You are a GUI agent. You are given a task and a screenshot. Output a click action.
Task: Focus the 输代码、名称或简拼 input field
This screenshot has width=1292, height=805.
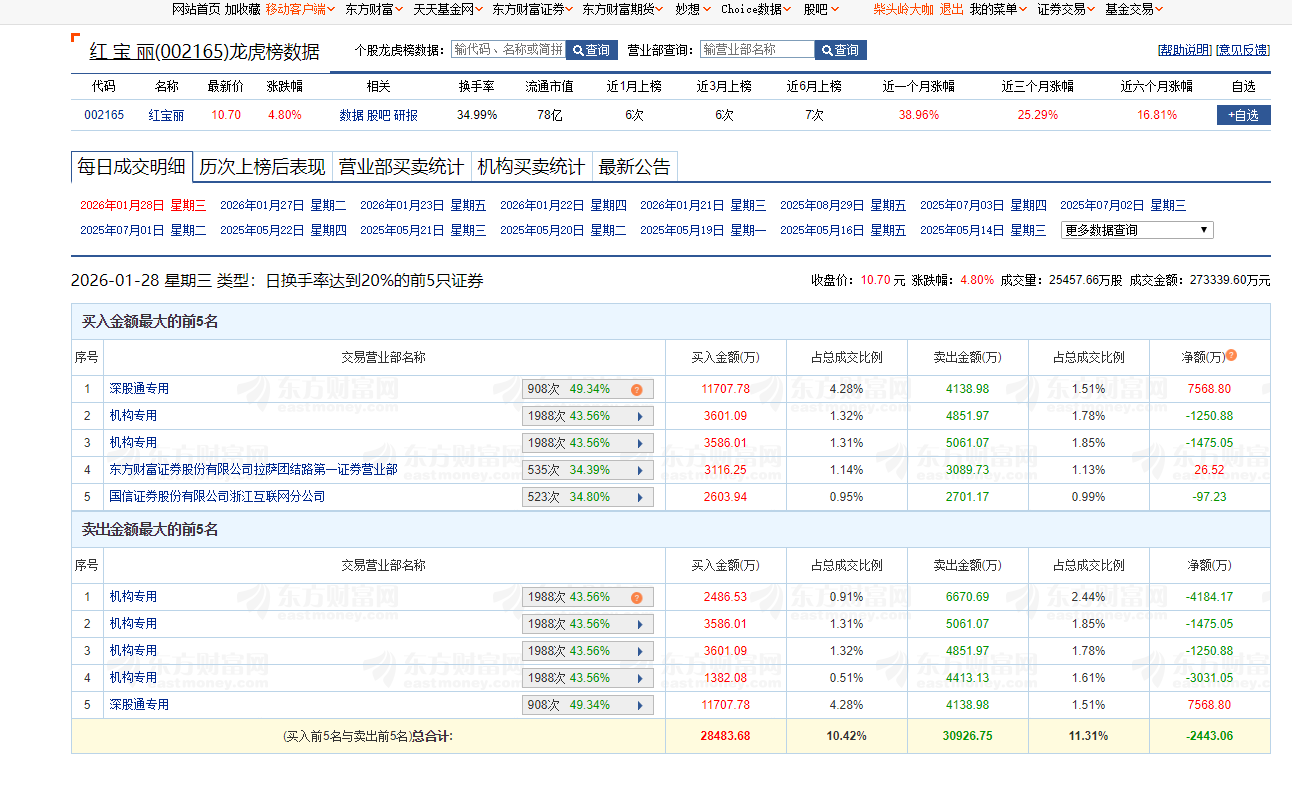pos(508,49)
